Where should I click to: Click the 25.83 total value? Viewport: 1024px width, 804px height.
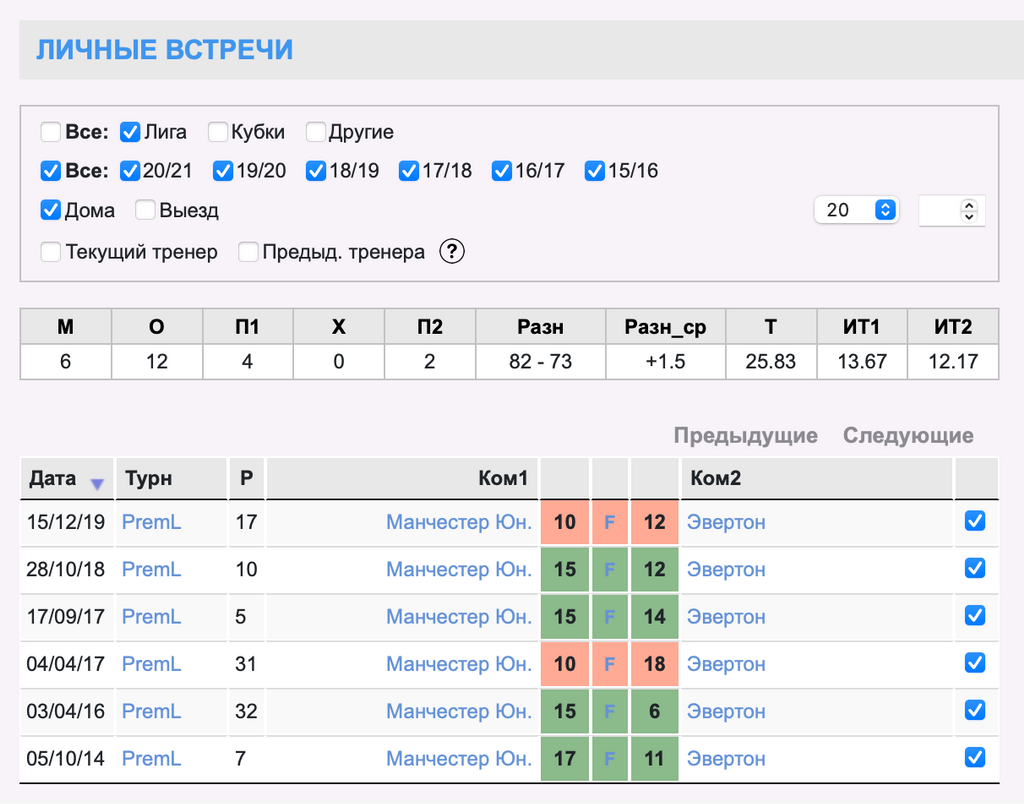click(771, 362)
